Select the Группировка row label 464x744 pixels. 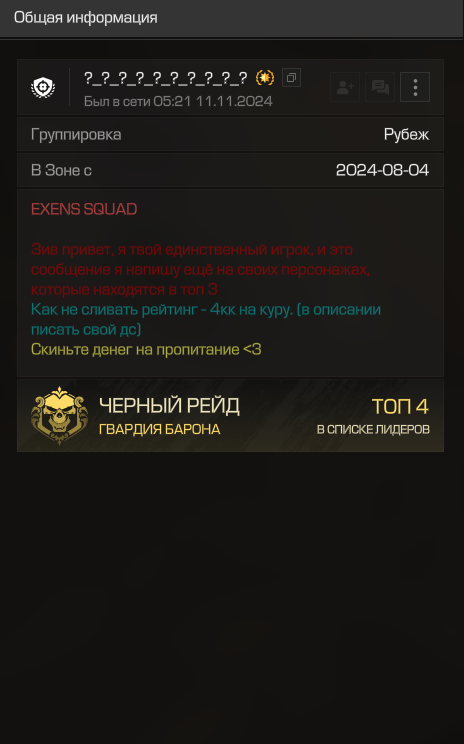pyautogui.click(x=76, y=135)
